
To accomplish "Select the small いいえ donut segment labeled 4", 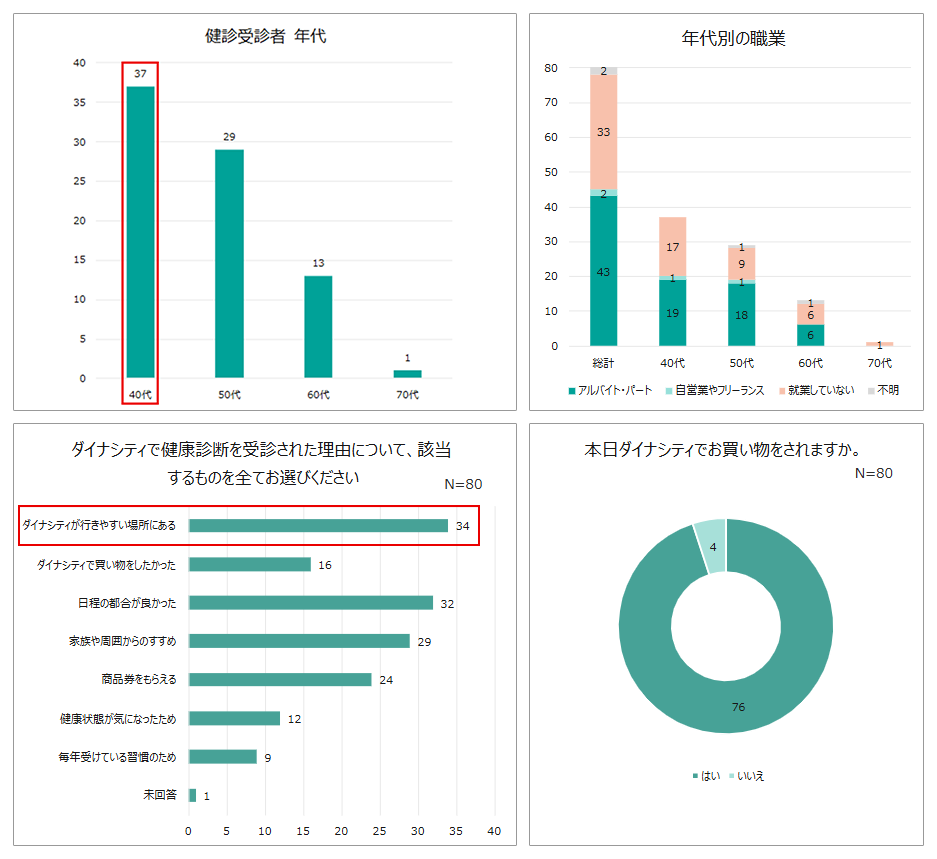I will click(x=710, y=545).
